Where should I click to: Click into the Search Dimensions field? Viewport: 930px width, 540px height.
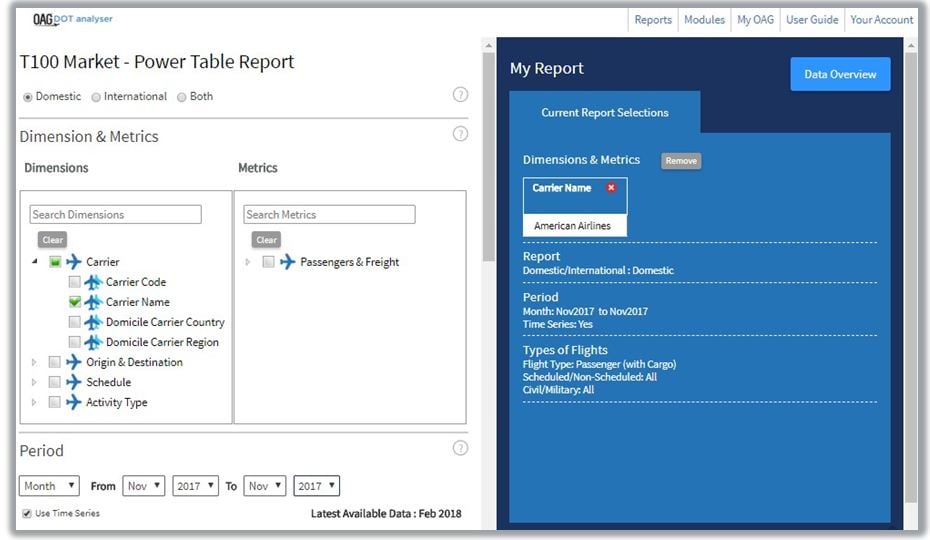point(115,214)
